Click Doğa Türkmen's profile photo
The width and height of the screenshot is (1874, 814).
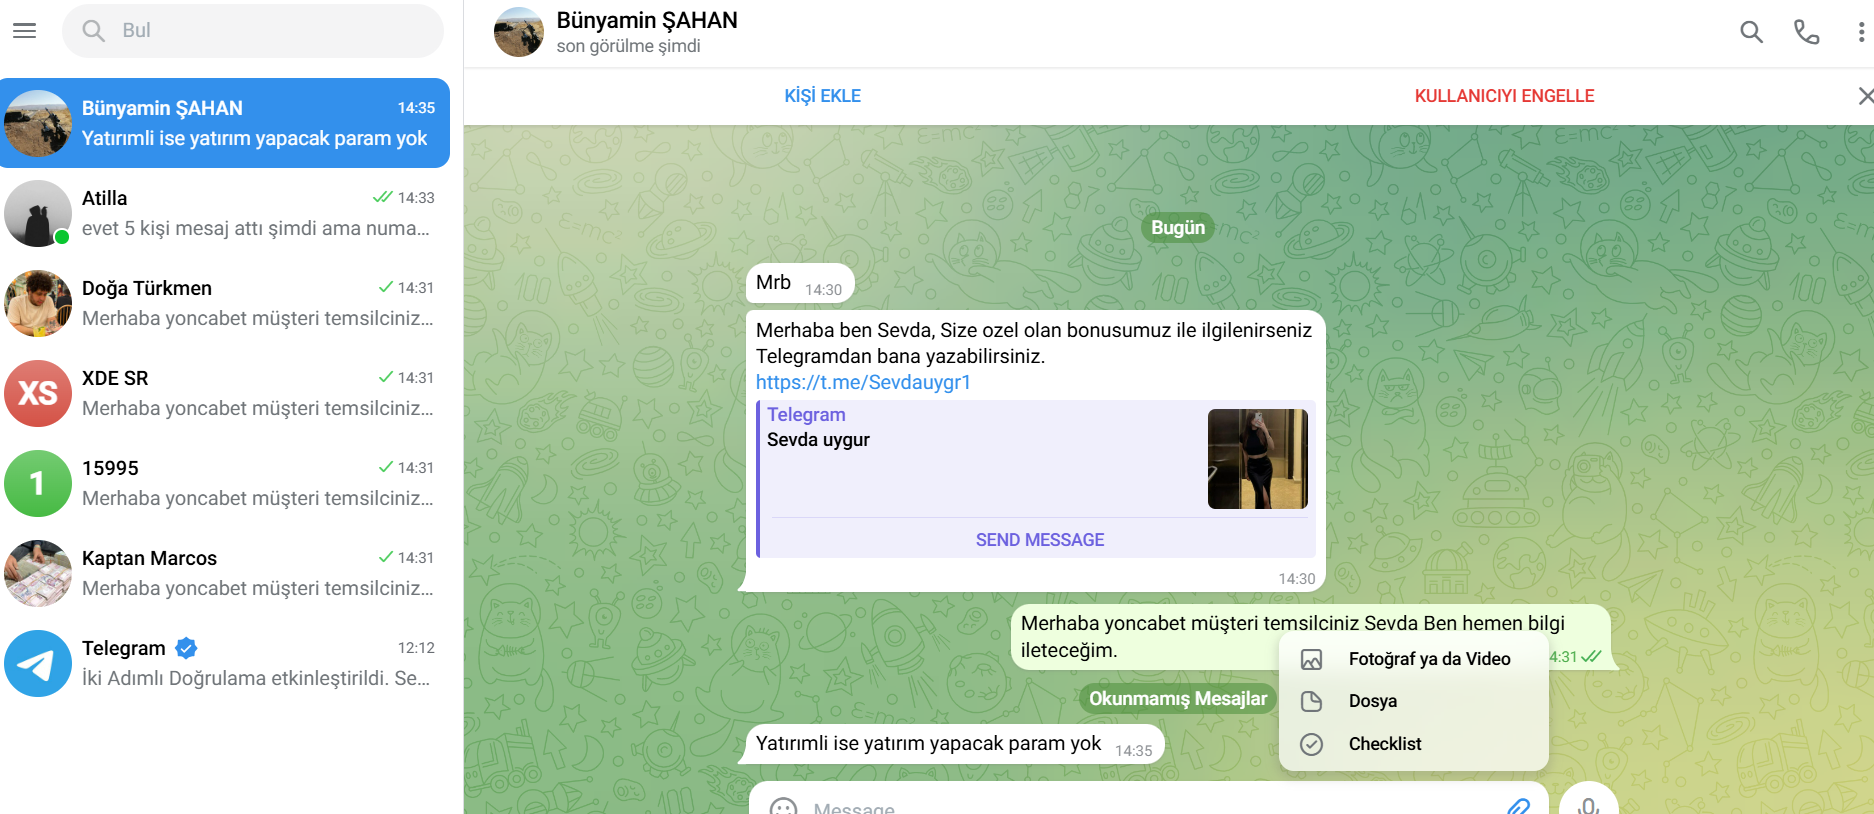tap(38, 303)
